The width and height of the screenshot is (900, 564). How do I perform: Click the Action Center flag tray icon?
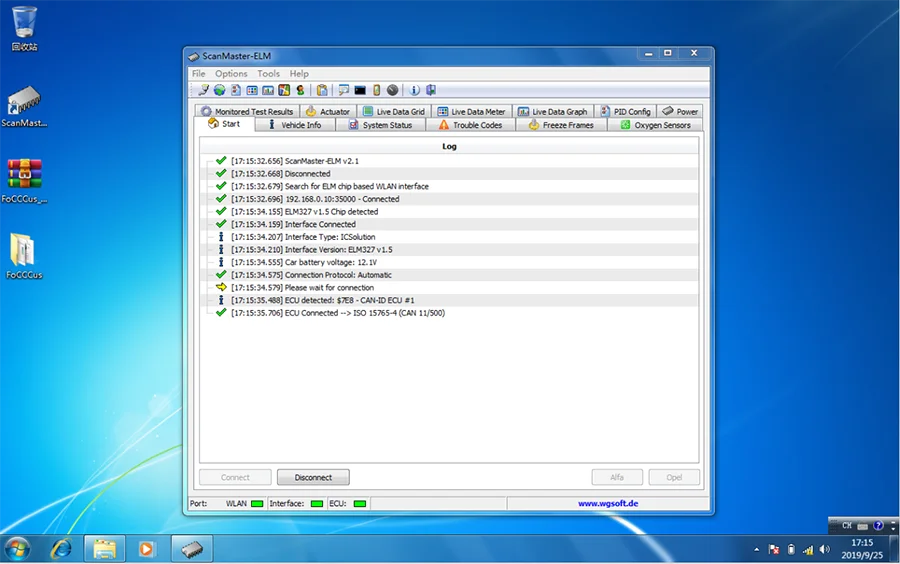coord(774,550)
